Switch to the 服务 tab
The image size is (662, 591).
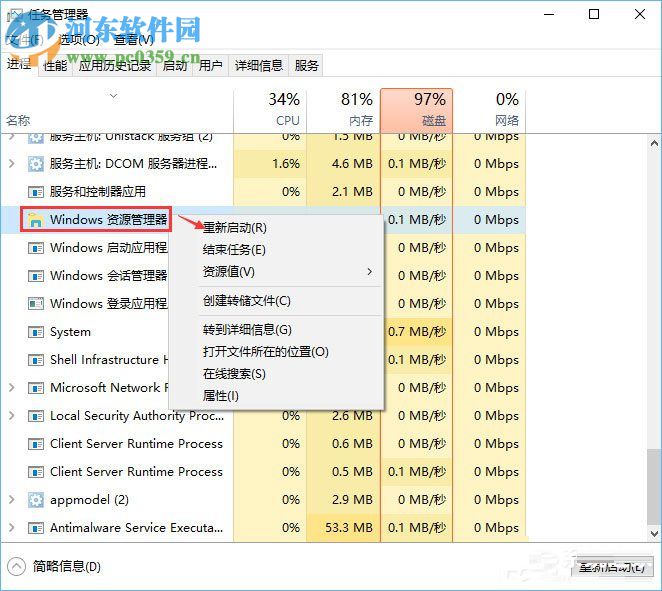(x=306, y=65)
